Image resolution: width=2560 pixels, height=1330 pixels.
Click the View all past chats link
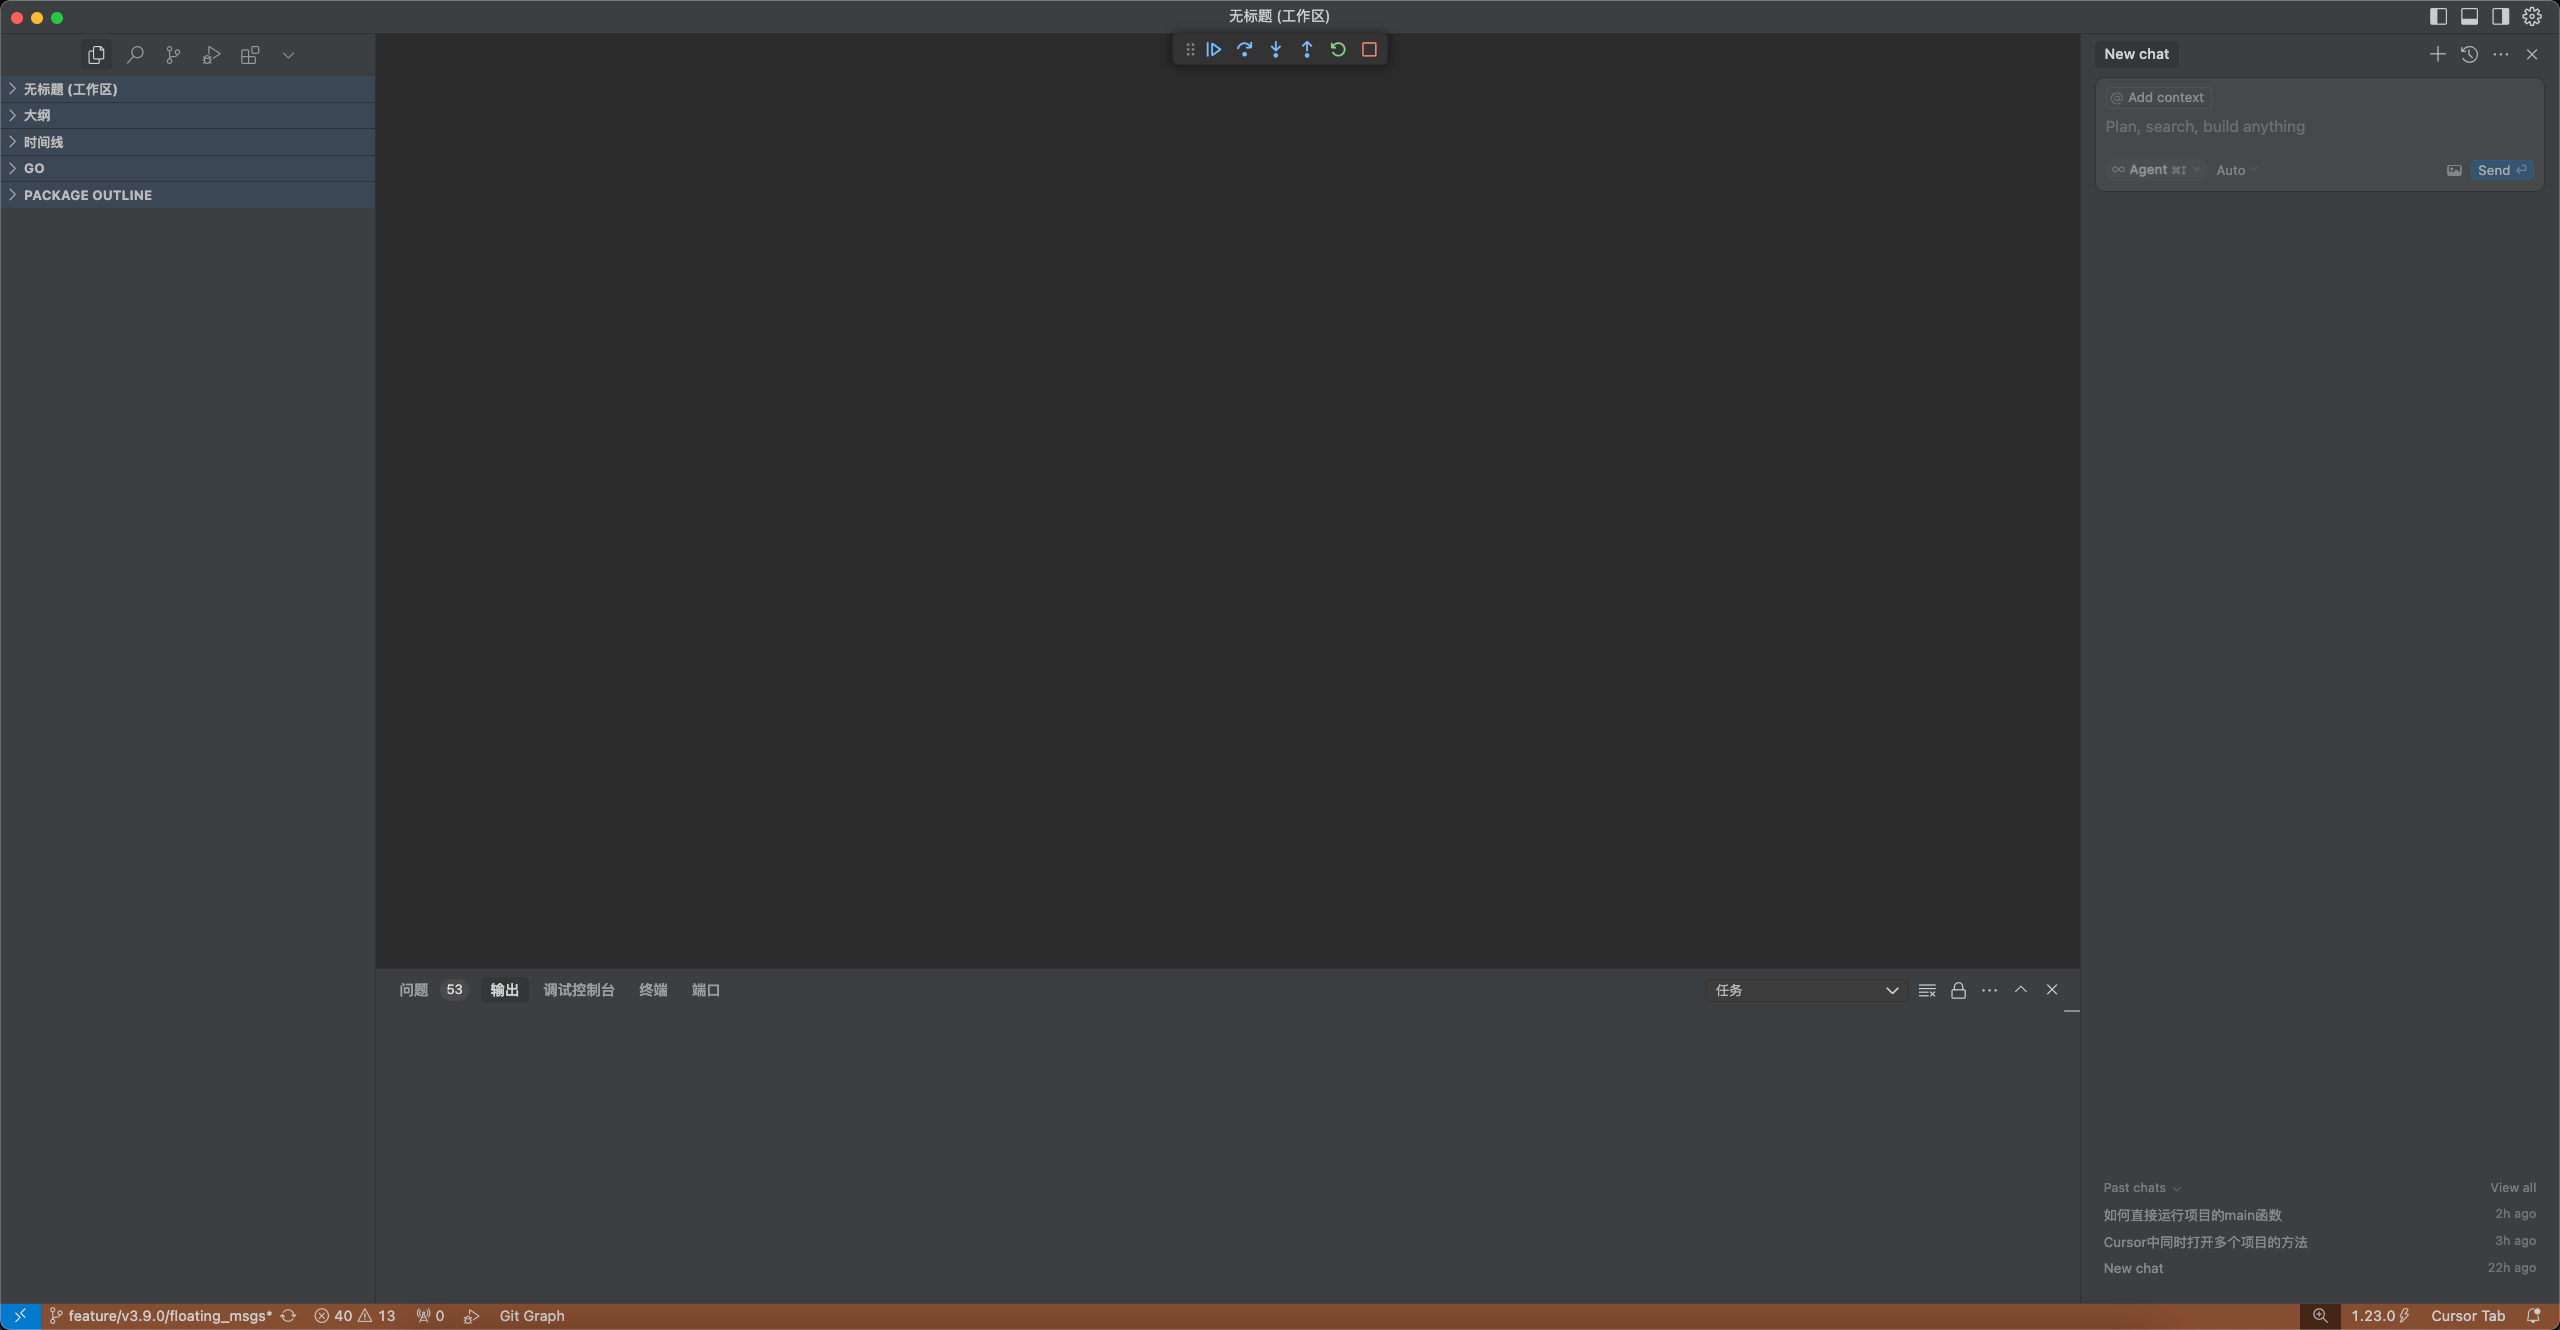pos(2512,1187)
